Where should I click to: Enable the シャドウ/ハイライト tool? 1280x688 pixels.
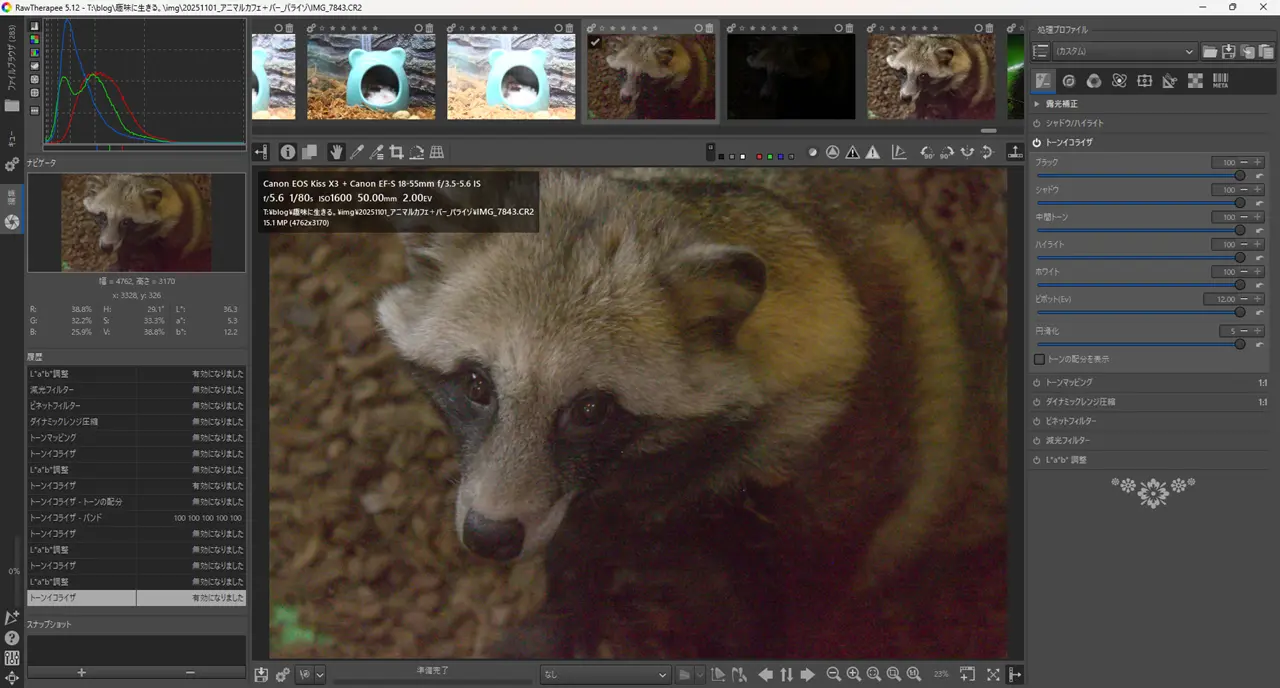(x=1037, y=123)
